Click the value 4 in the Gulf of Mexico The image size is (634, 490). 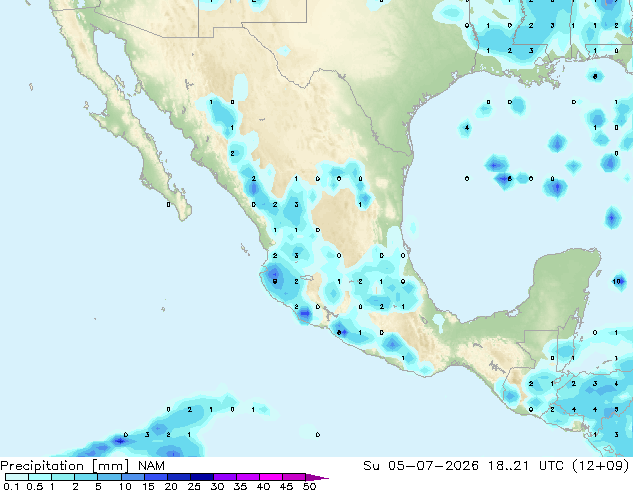[x=467, y=128]
